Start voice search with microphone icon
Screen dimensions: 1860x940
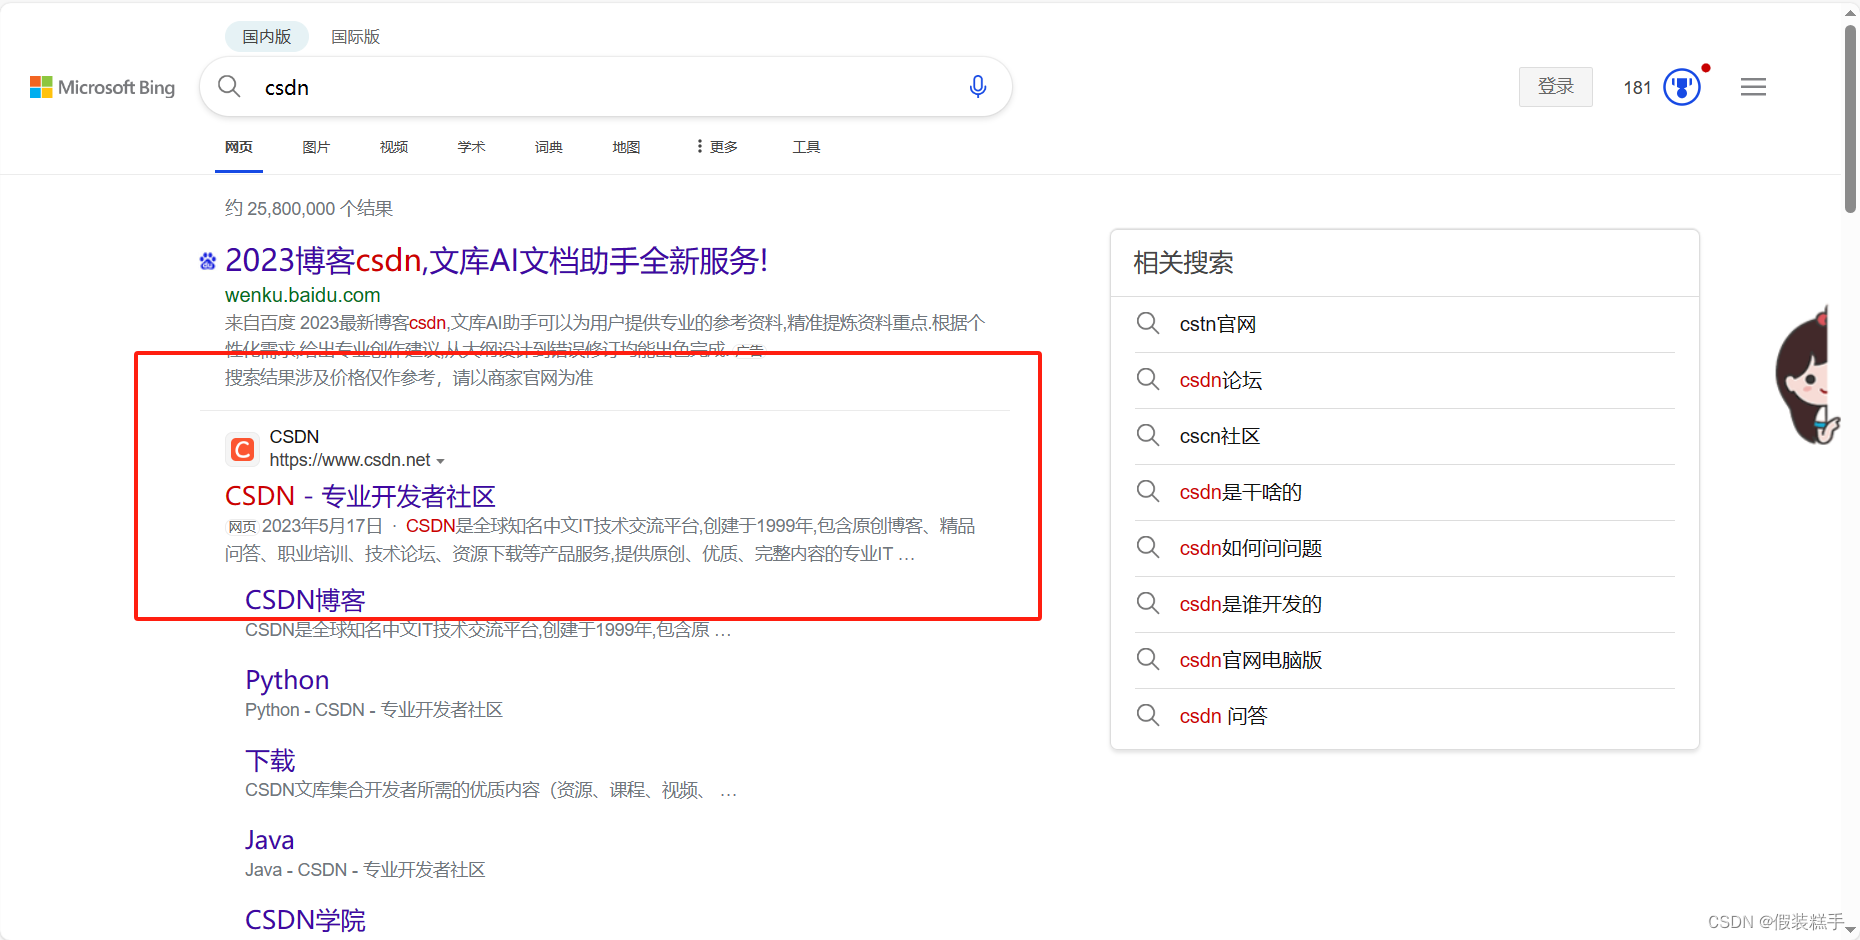[978, 87]
